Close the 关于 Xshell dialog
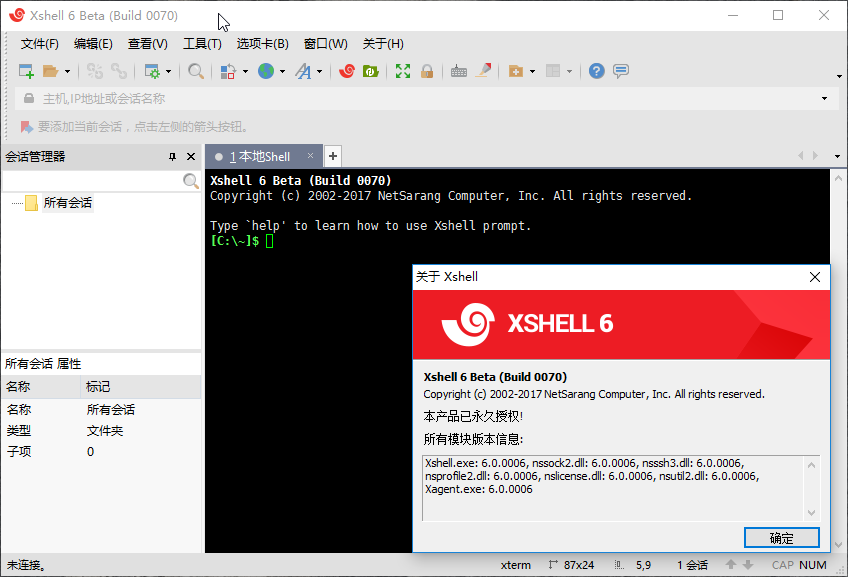848x577 pixels. (814, 277)
